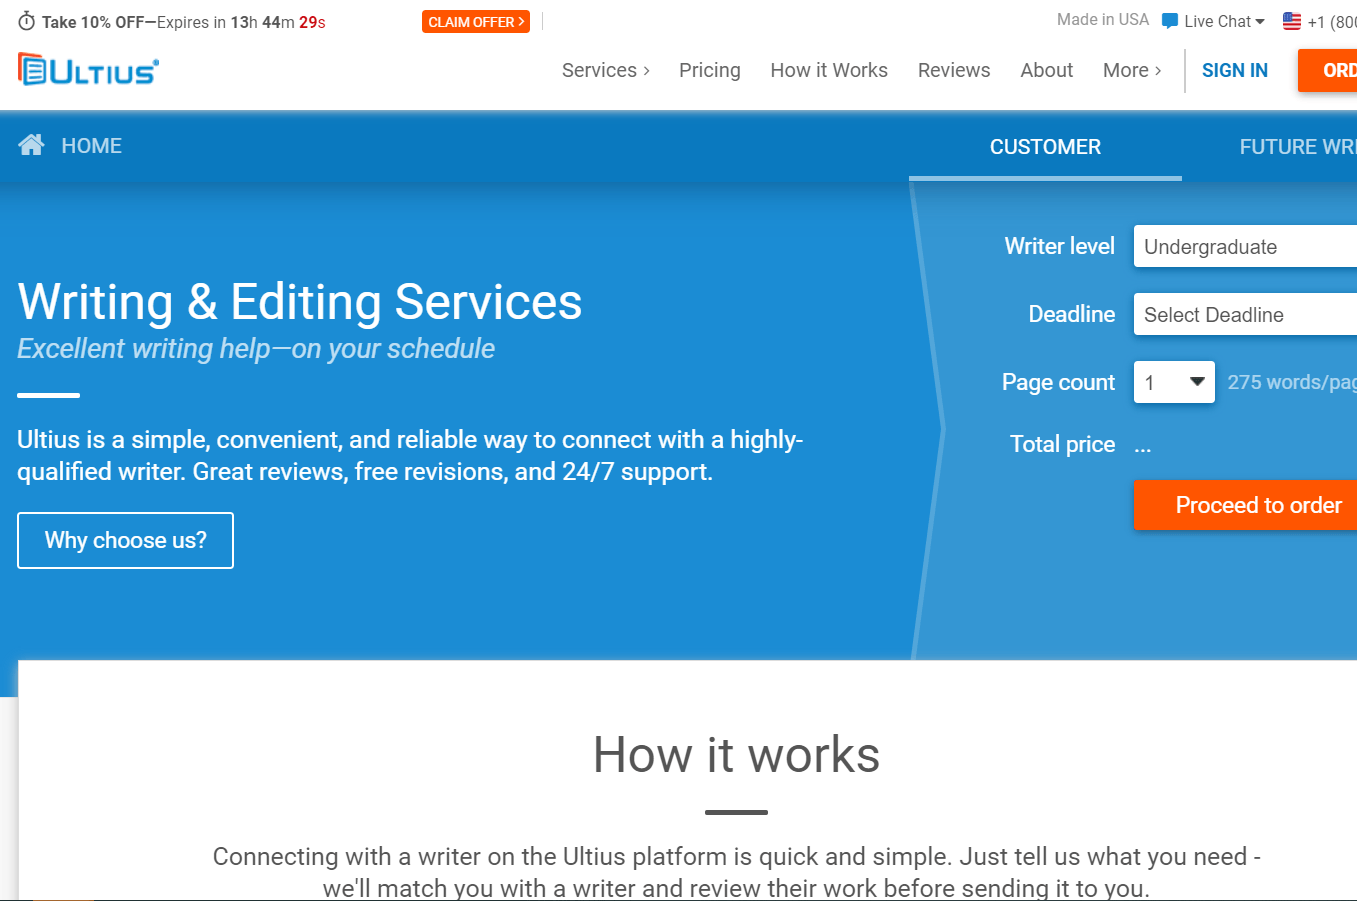Click the US flag phone icon

pyautogui.click(x=1292, y=21)
